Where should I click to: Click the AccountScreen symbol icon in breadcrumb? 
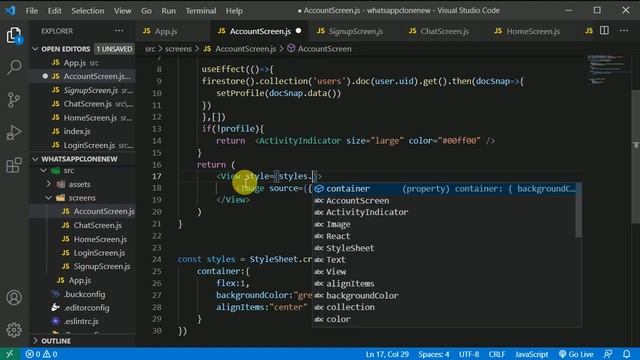[291, 49]
